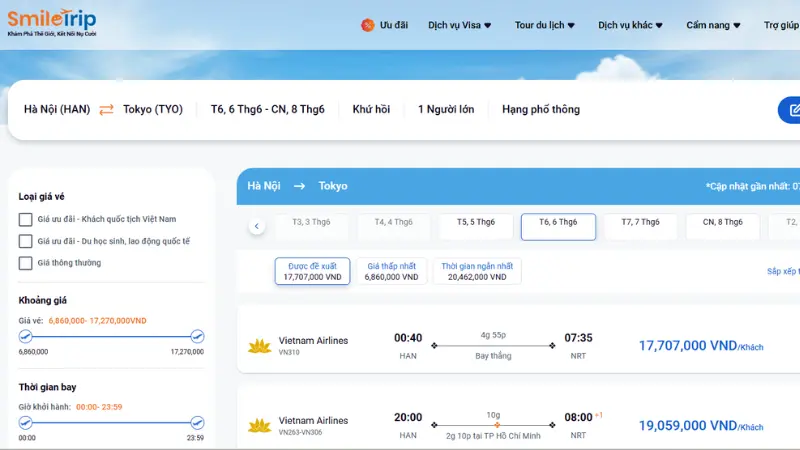Click the Ưu đãi promotion badge icon

coord(367,25)
